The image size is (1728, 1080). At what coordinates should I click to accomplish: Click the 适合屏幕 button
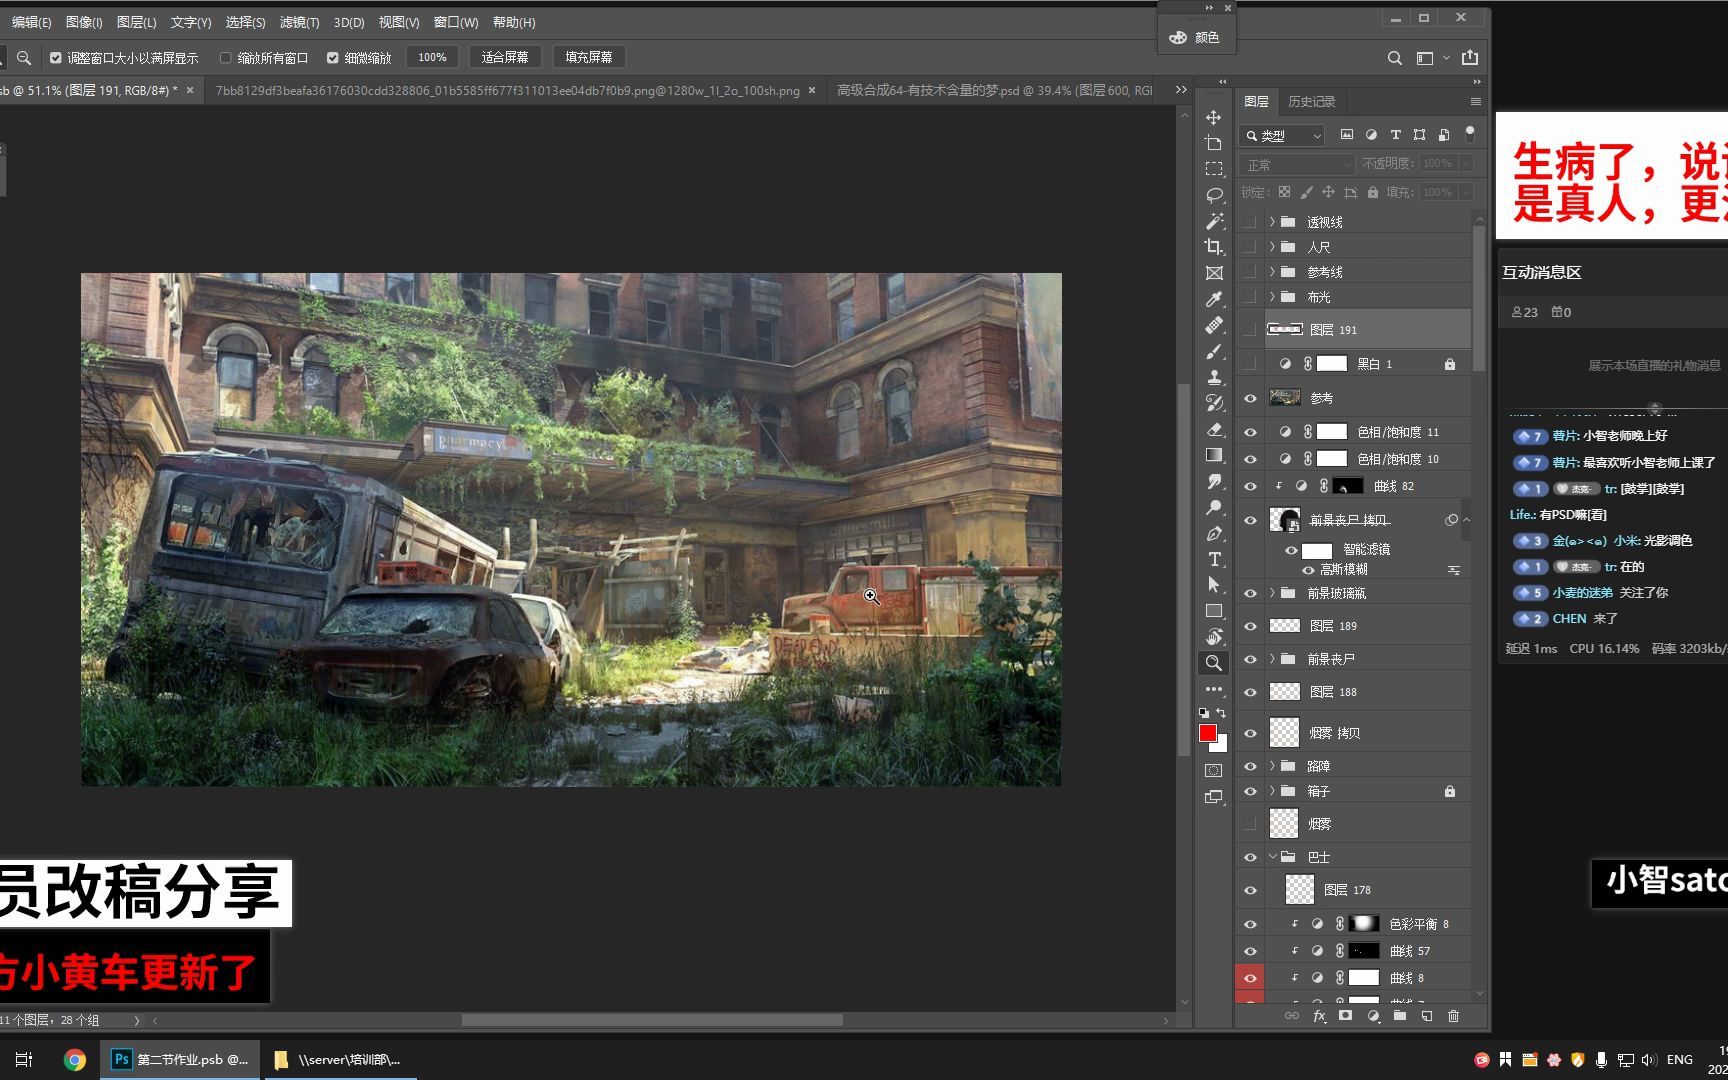505,58
